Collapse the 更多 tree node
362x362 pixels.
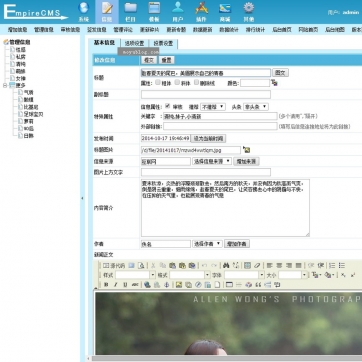5,85
